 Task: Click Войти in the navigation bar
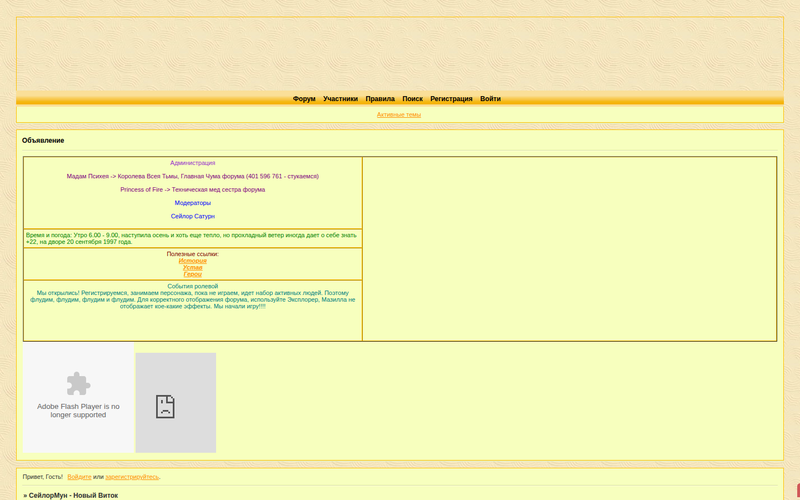point(490,99)
